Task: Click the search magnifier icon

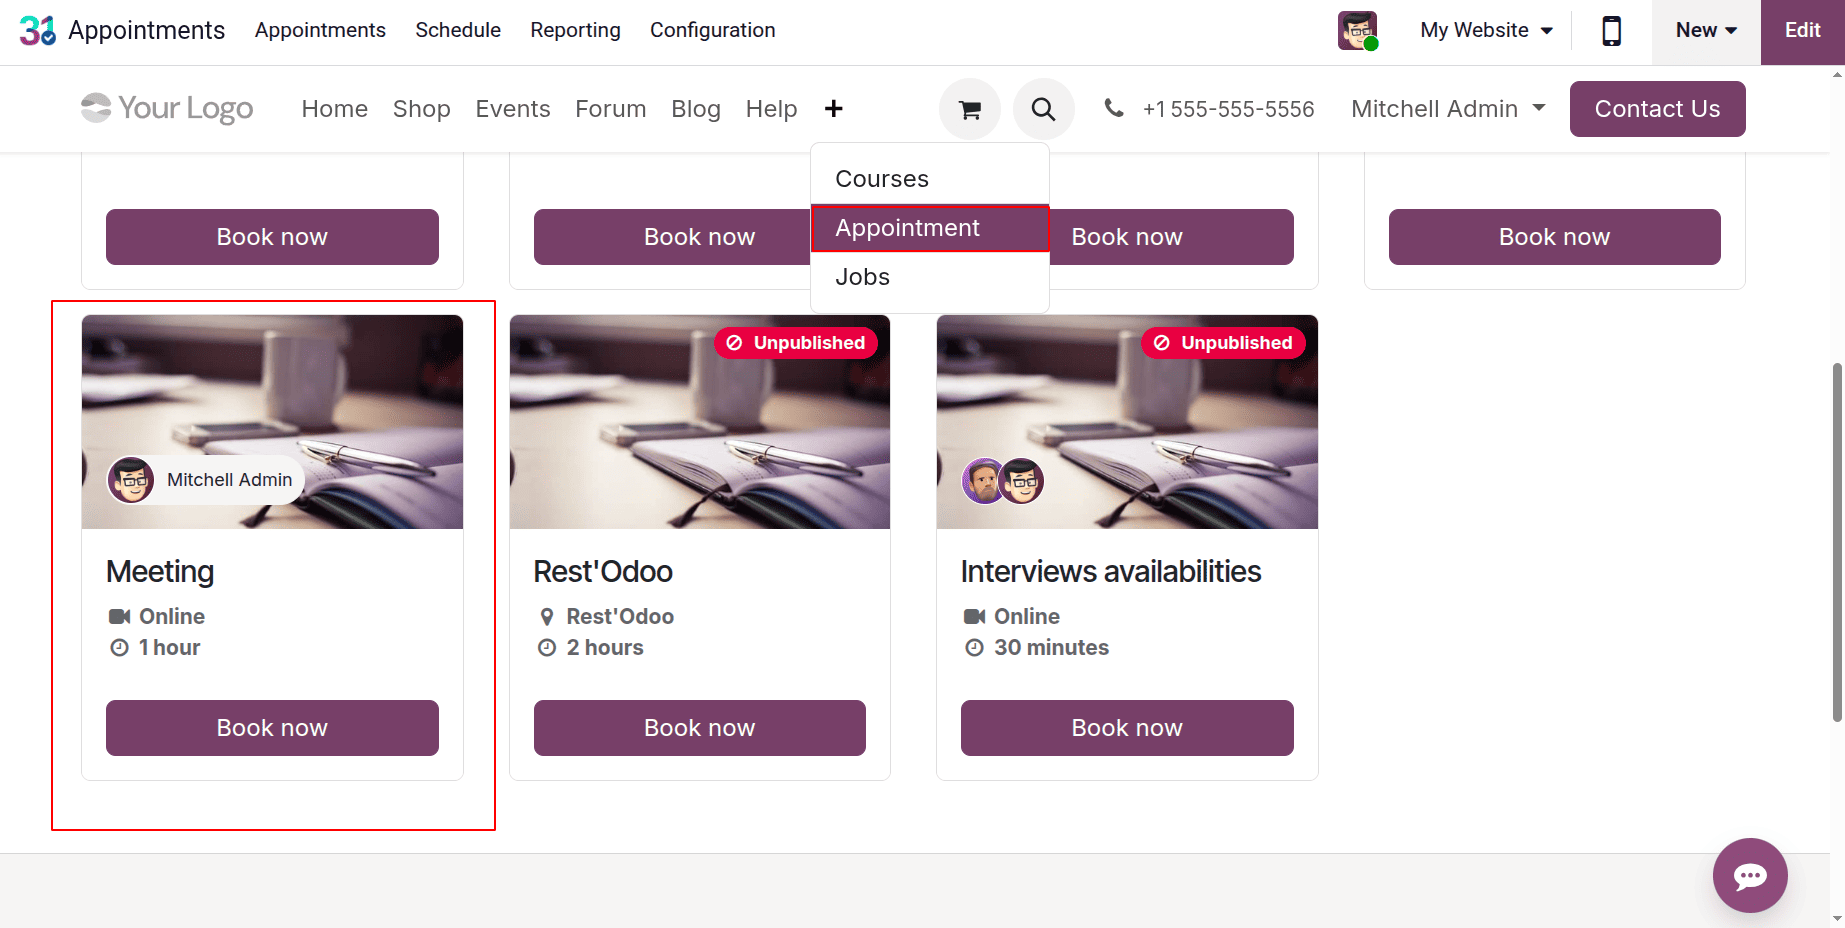Action: click(1043, 109)
